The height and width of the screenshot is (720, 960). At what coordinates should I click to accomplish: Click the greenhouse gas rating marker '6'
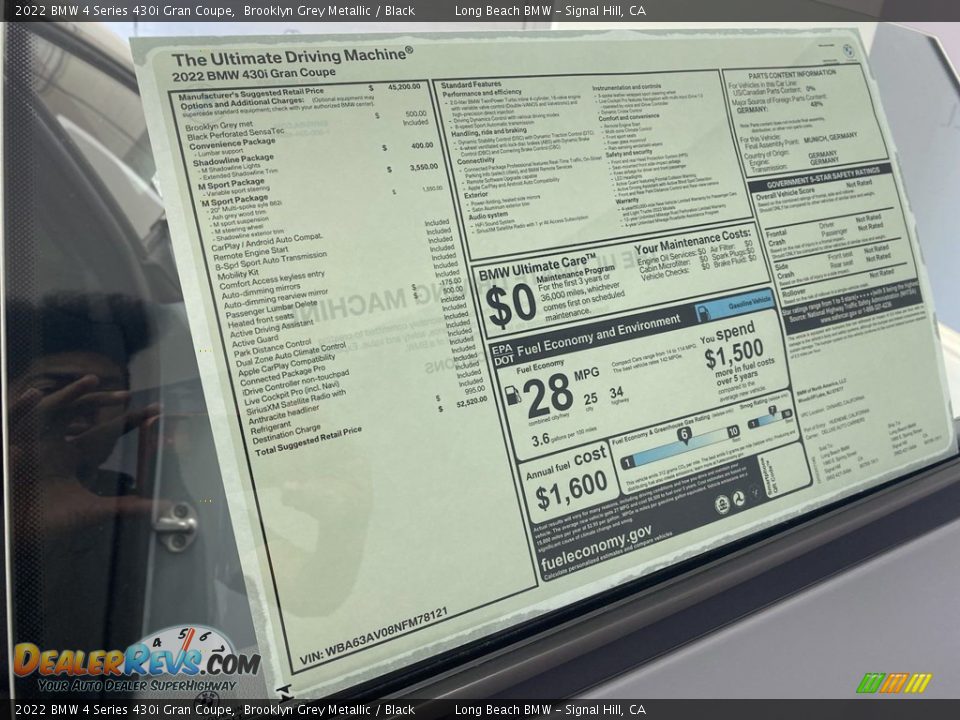coord(684,435)
